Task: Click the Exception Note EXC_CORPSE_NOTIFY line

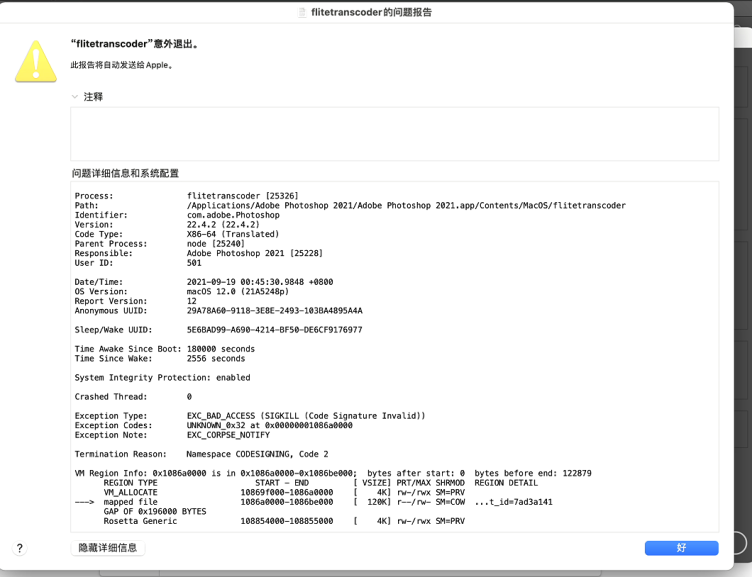Action: pos(172,436)
